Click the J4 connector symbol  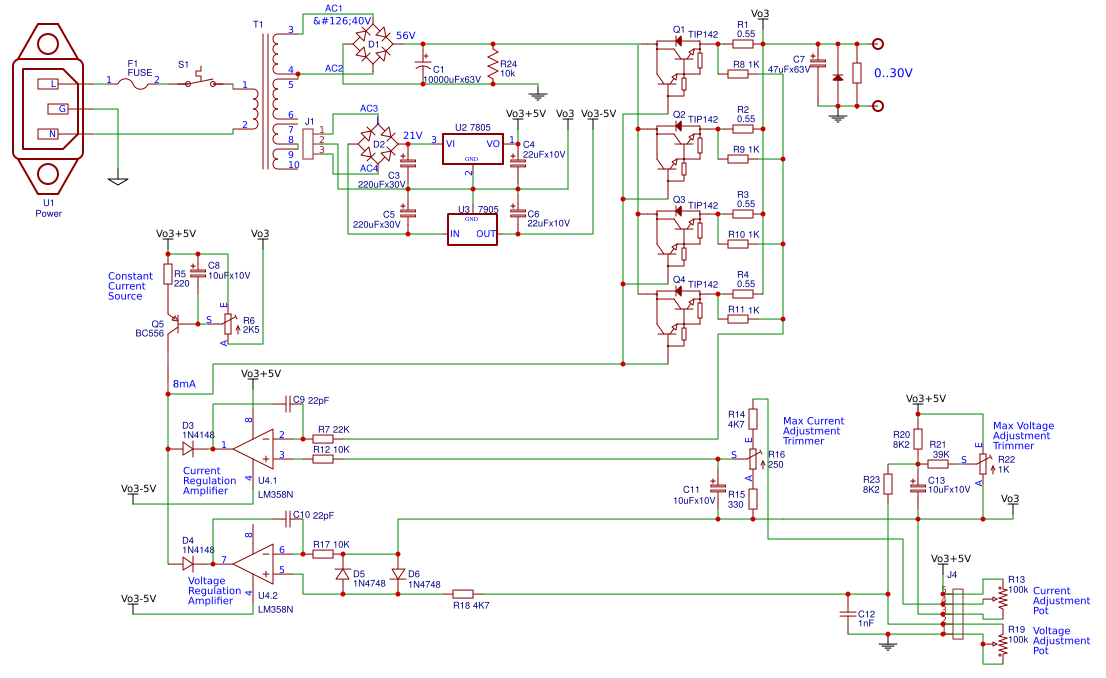(x=955, y=613)
